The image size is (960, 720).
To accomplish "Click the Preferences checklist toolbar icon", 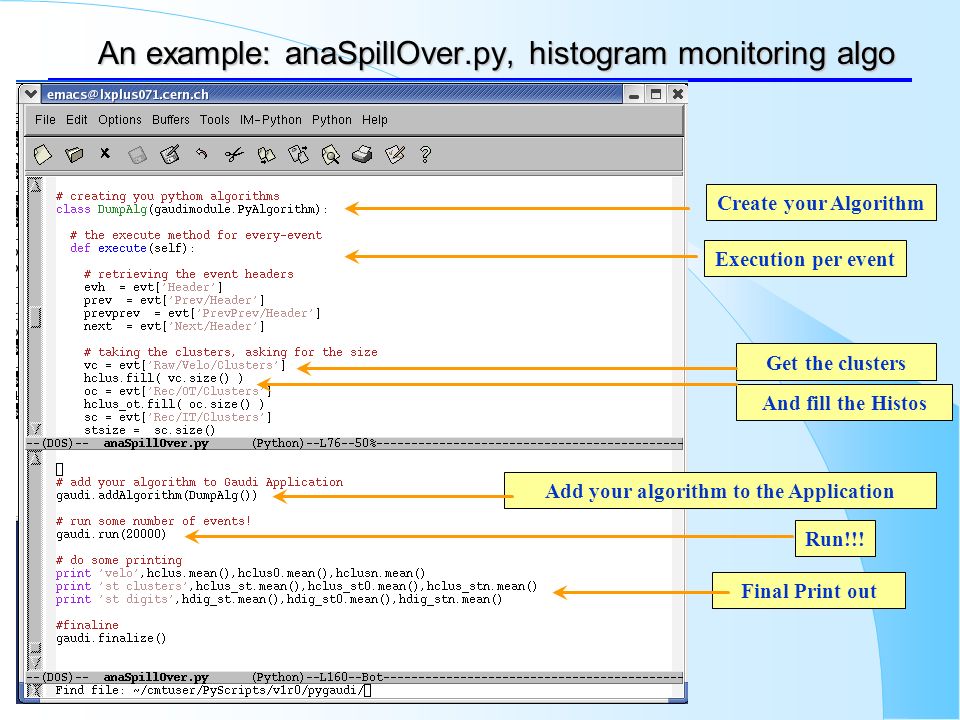I will pos(395,154).
